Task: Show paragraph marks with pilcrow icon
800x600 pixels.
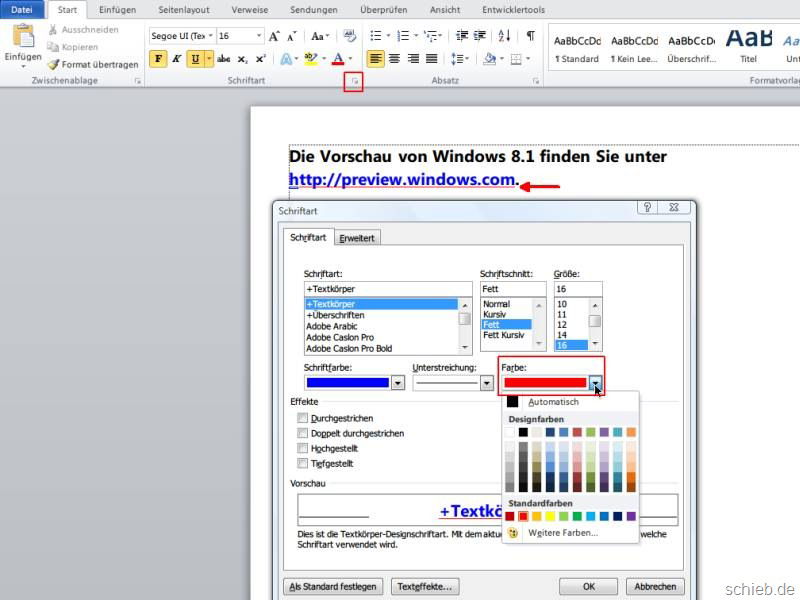Action: coord(531,36)
